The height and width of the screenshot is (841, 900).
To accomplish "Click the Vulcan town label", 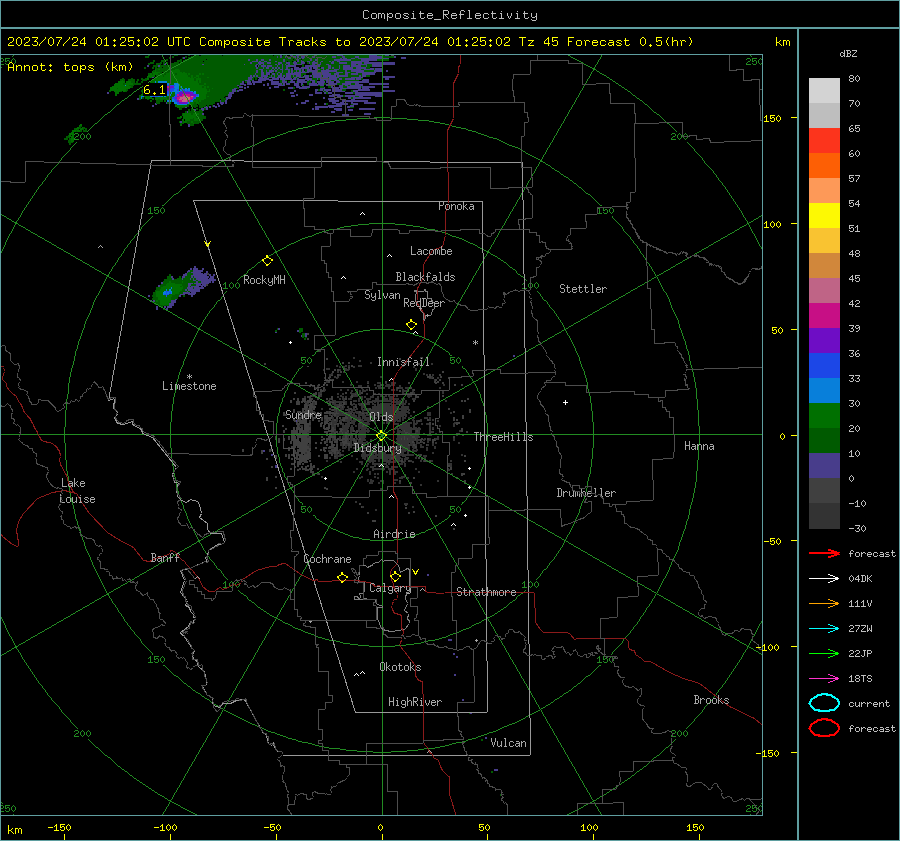I will pos(508,743).
